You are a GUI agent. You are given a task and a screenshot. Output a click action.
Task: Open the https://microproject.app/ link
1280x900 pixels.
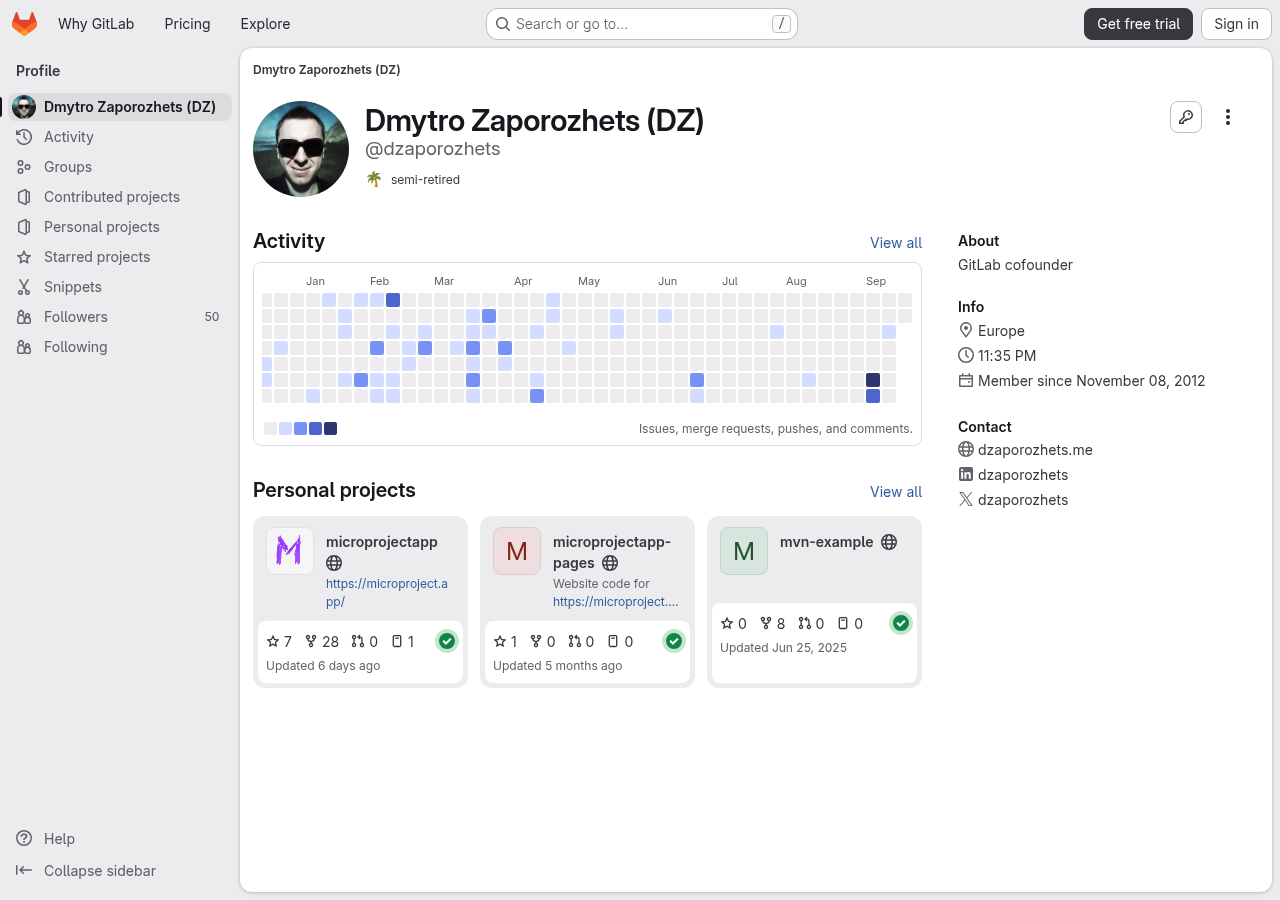(x=387, y=593)
